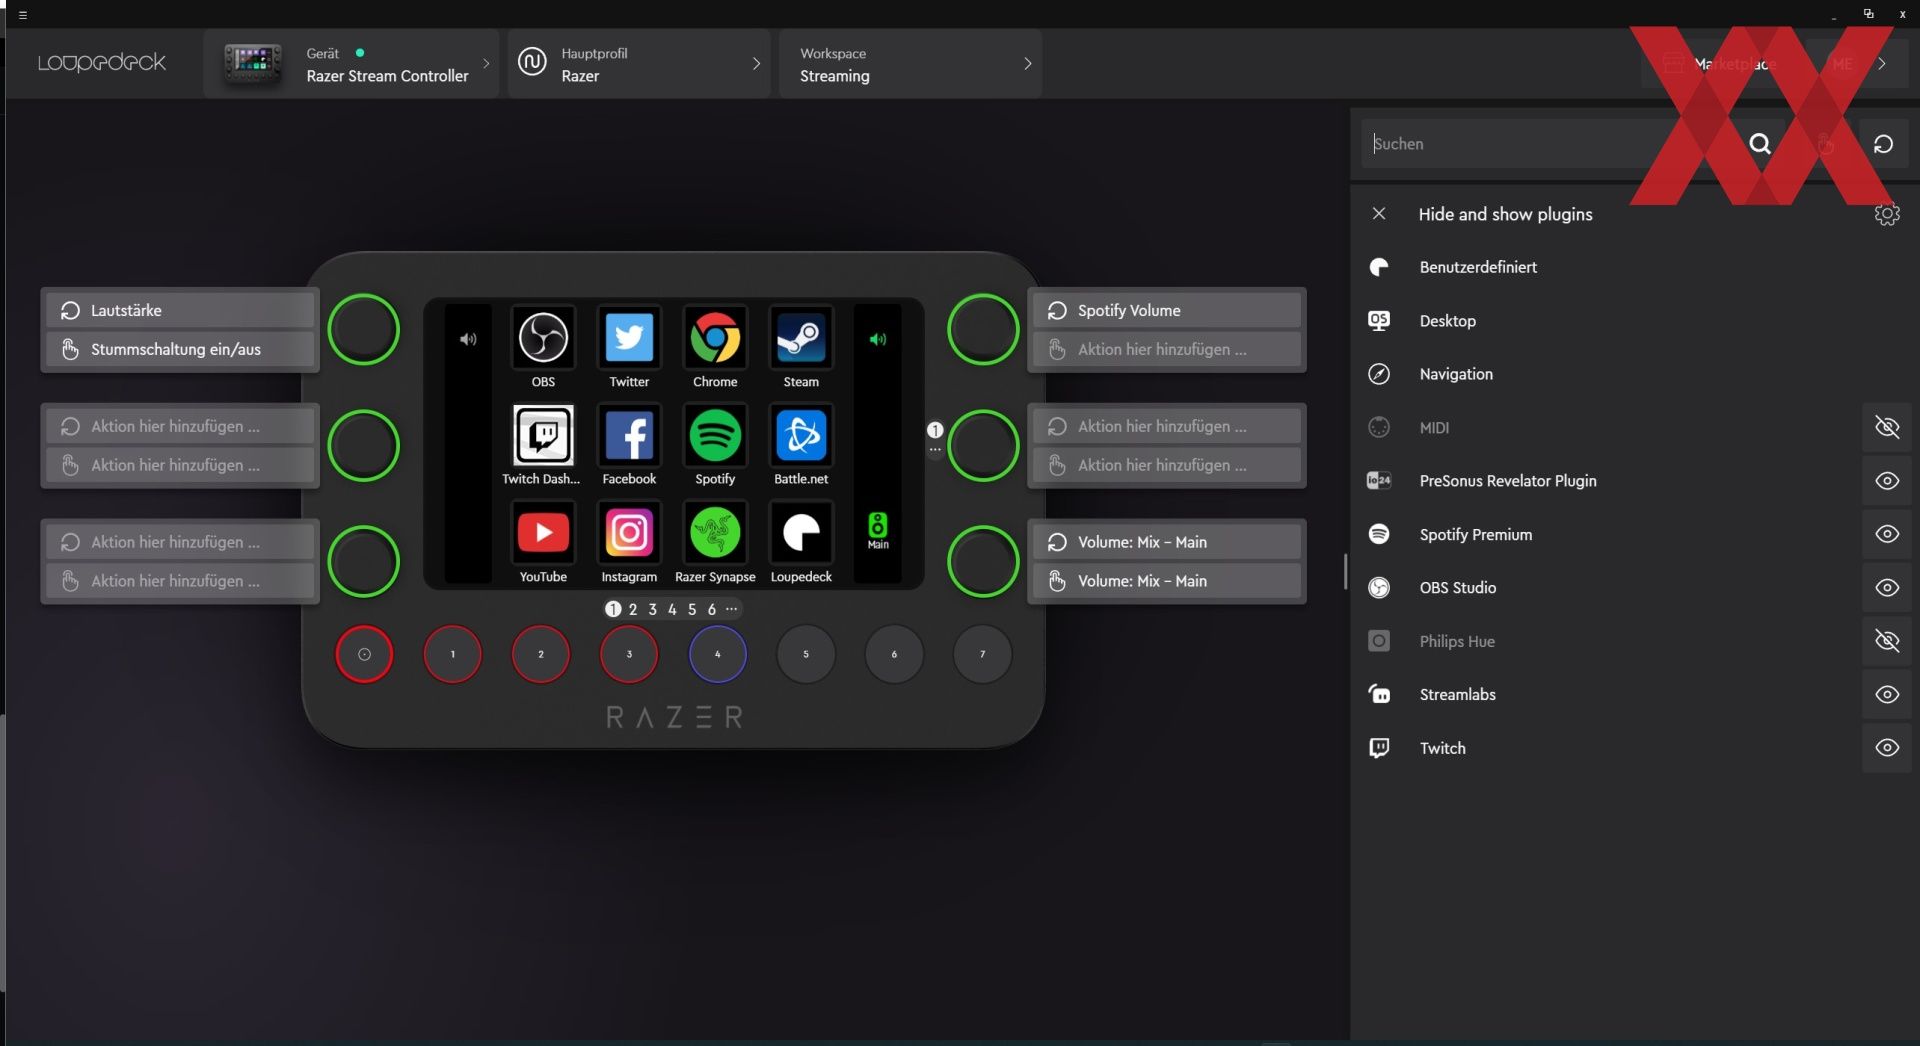The image size is (1920, 1046).
Task: Click round button 7
Action: (983, 654)
